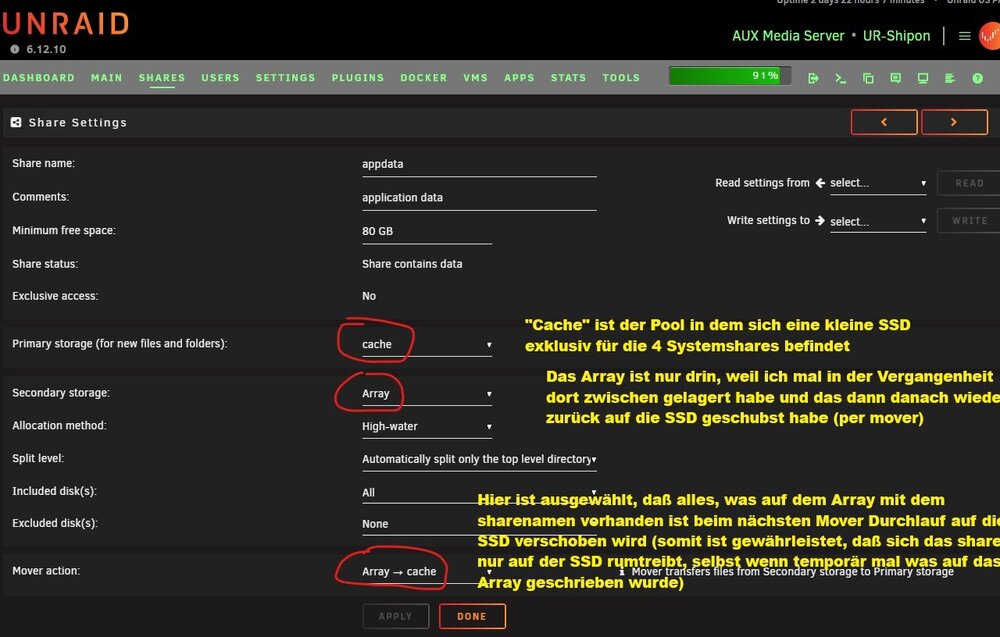Open the Primary storage dropdown showing cache
Viewport: 1000px width, 637px height.
point(427,344)
